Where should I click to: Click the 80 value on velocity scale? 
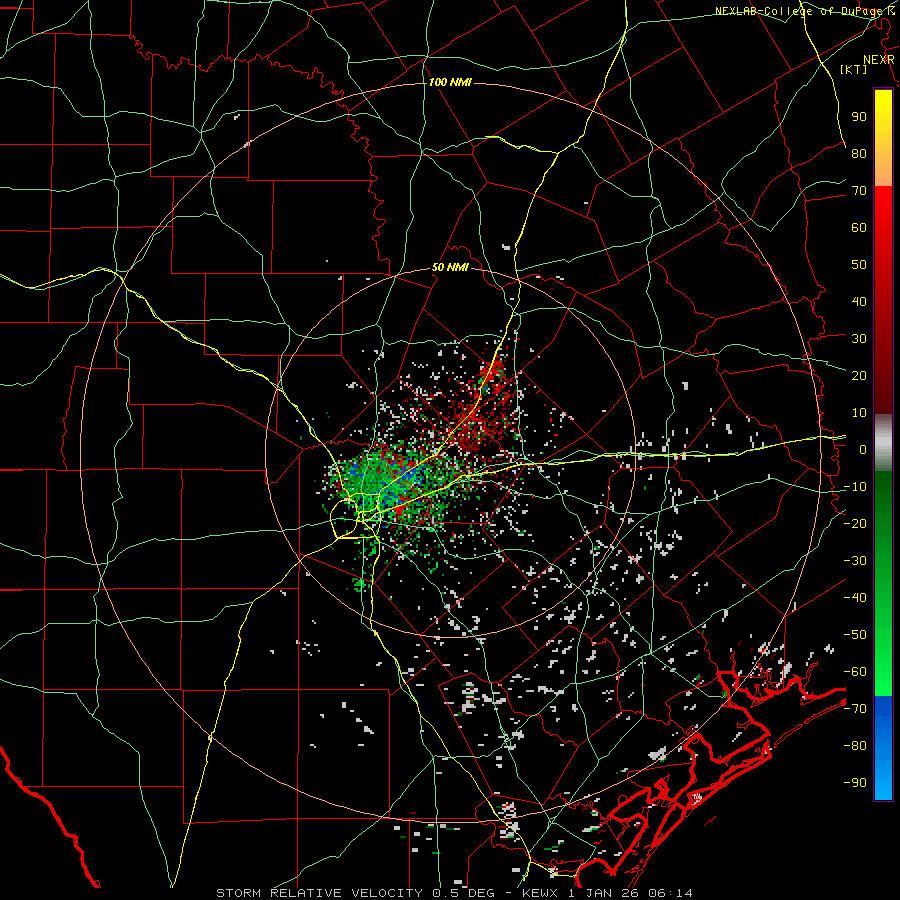pos(859,153)
